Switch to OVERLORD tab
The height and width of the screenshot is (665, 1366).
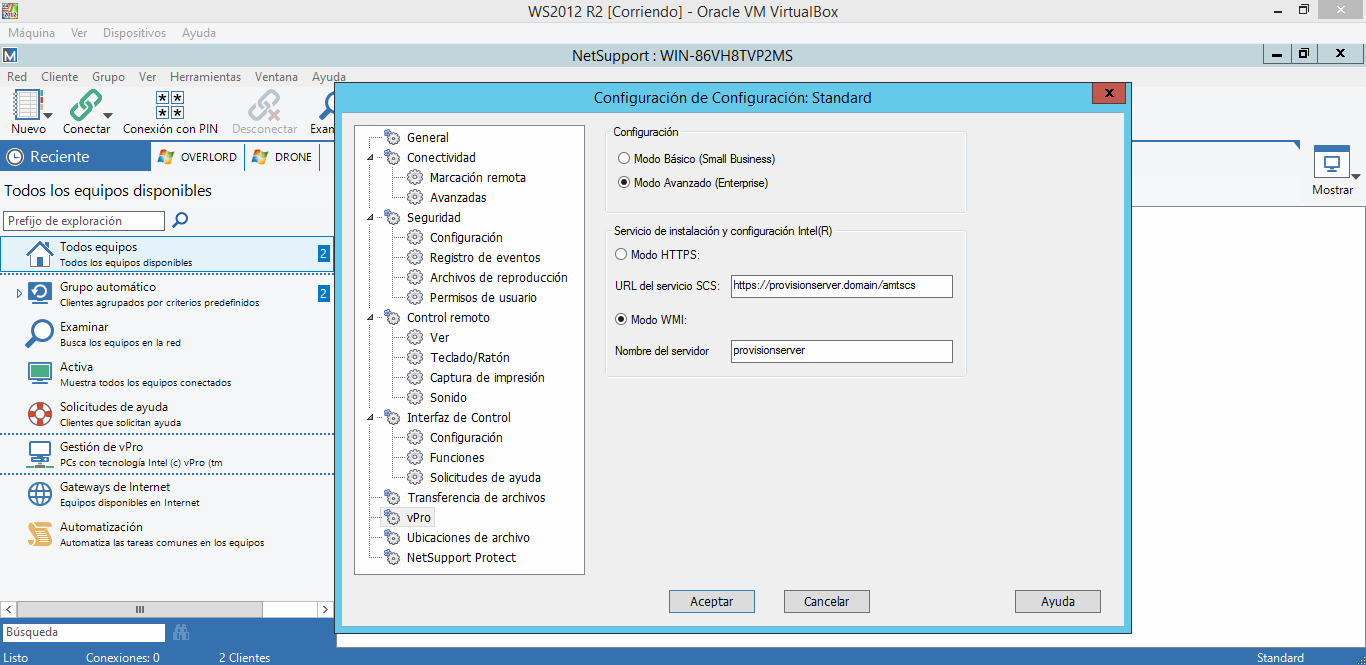198,157
